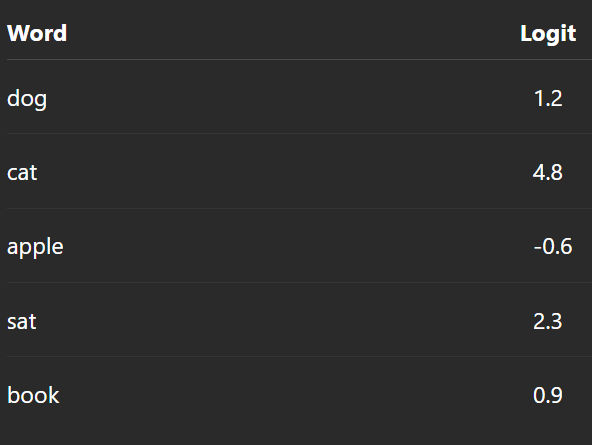Click the Word column header
The height and width of the screenshot is (445, 592).
pyautogui.click(x=37, y=33)
